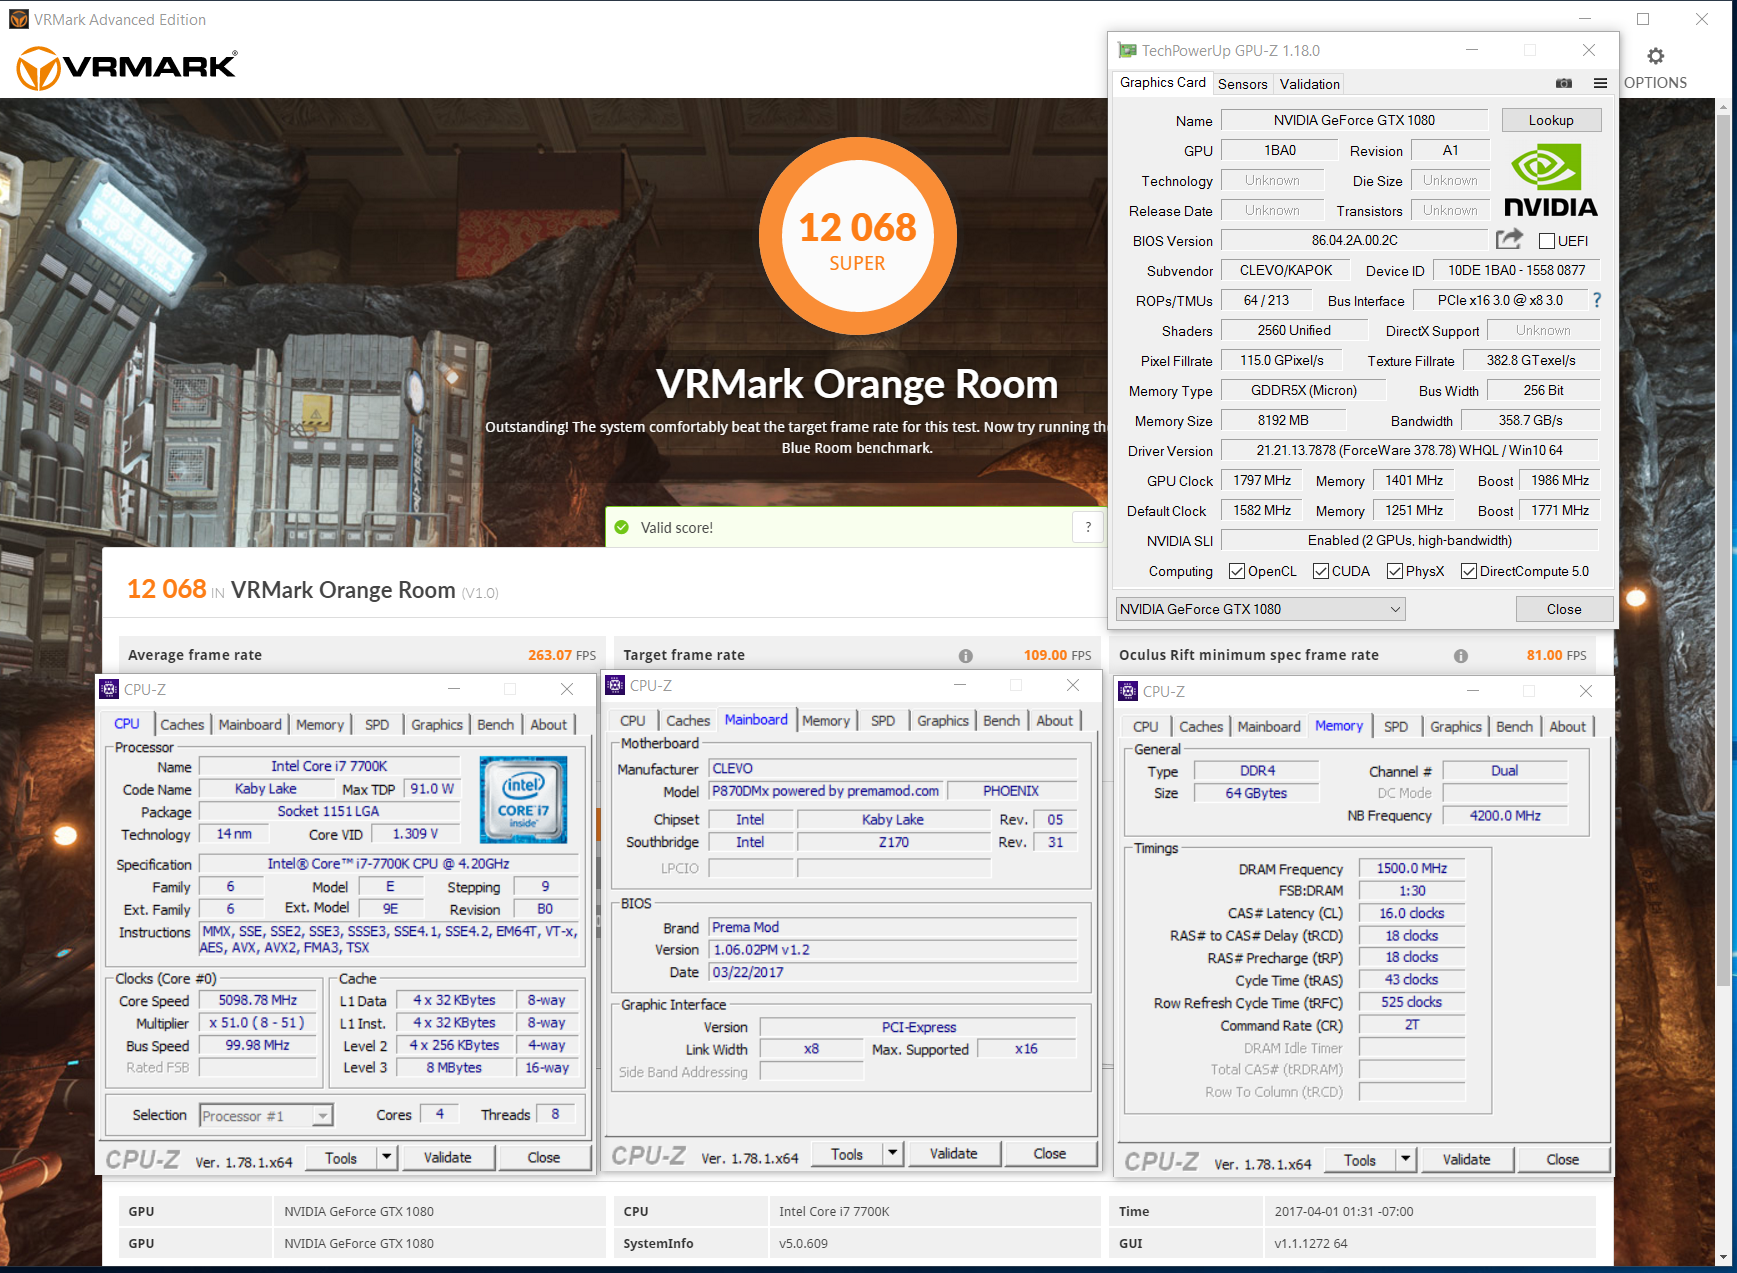Open VRMark Options gear icon

click(x=1655, y=57)
